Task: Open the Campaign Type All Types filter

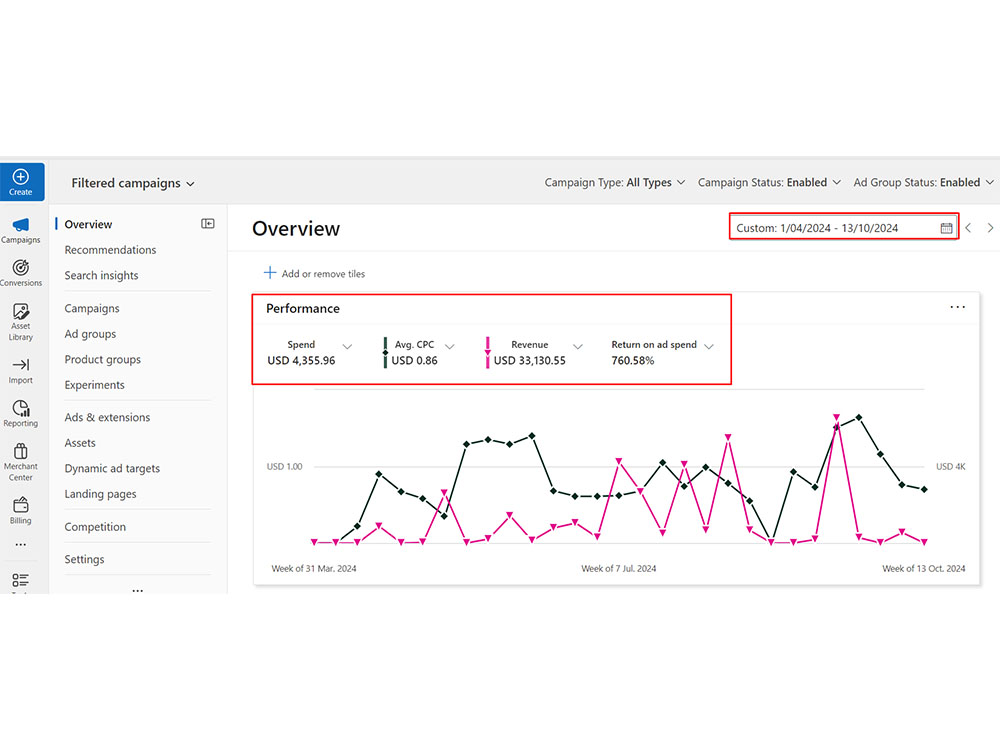Action: (615, 182)
